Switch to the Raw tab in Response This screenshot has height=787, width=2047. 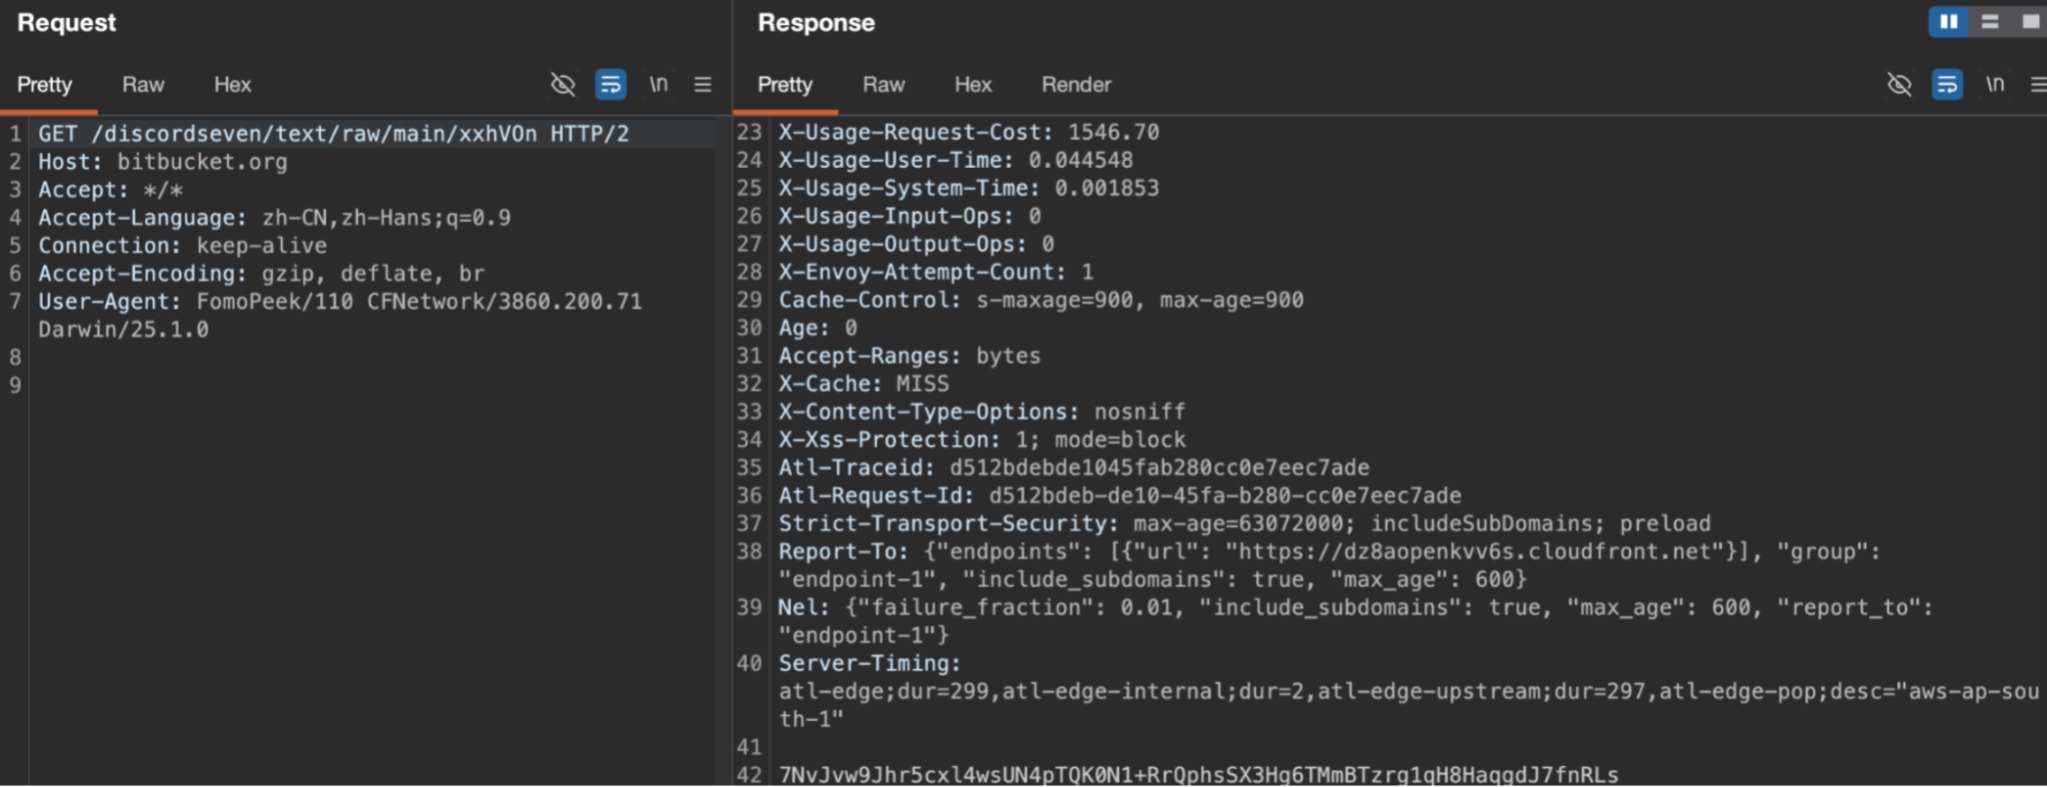coord(884,85)
